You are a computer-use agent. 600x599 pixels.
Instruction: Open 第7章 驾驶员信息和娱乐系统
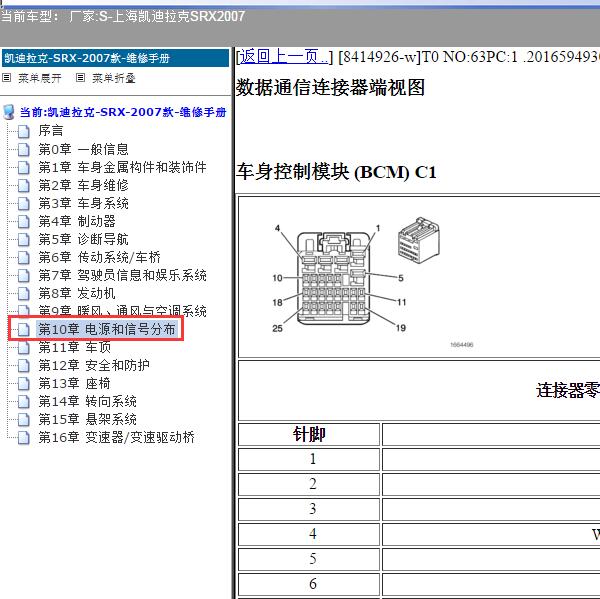tap(122, 275)
